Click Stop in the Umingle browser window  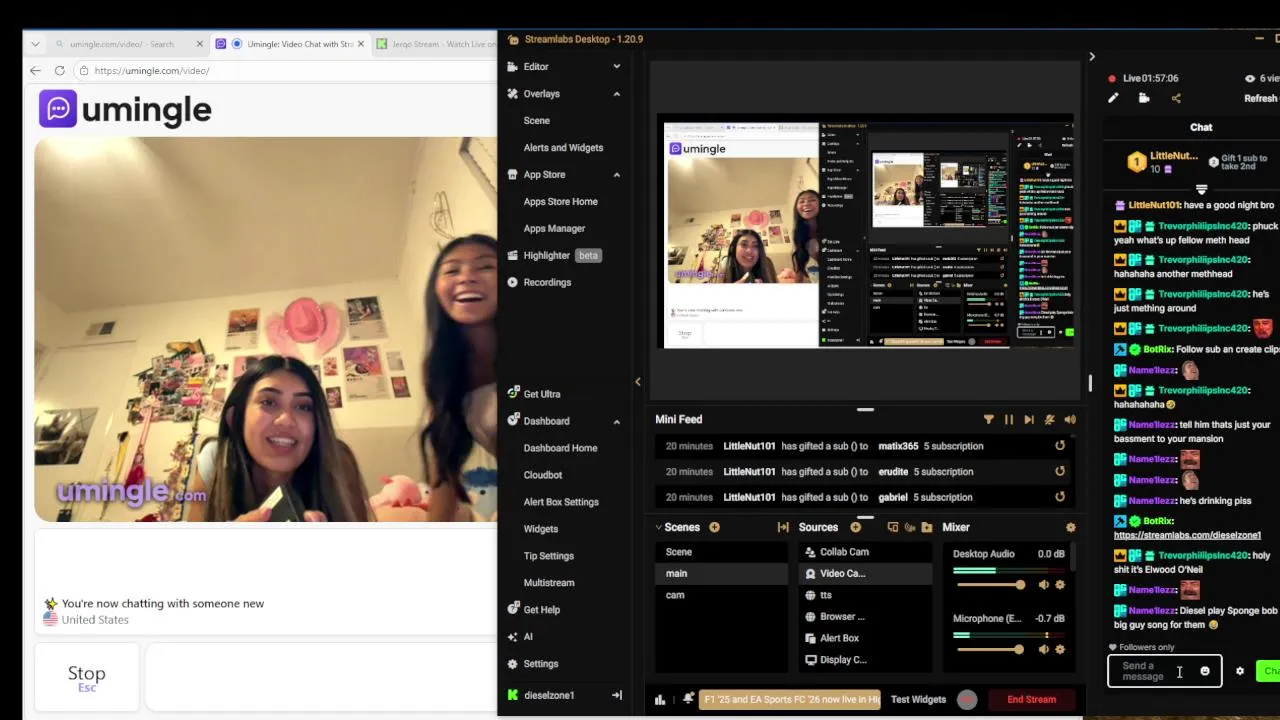86,676
